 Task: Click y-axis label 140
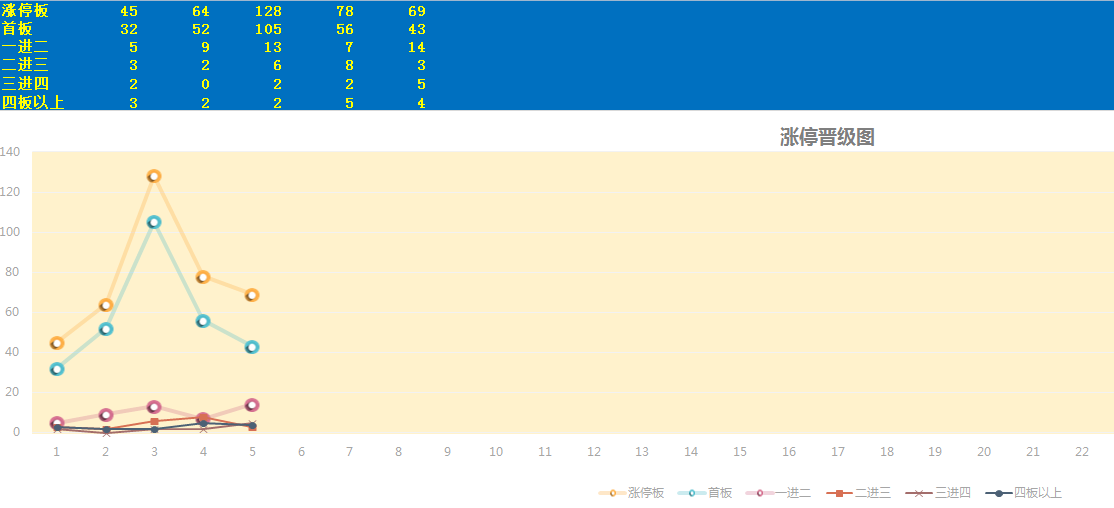tap(10, 152)
